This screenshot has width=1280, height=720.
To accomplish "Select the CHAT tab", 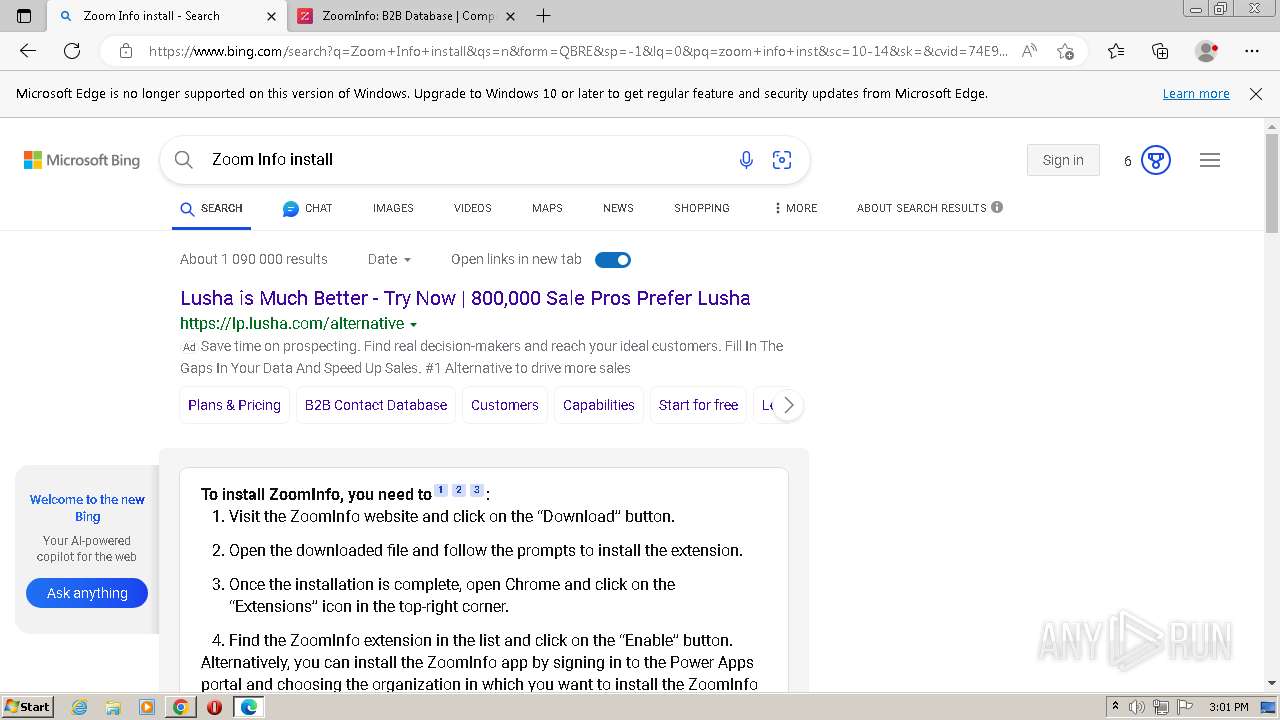I will [307, 208].
